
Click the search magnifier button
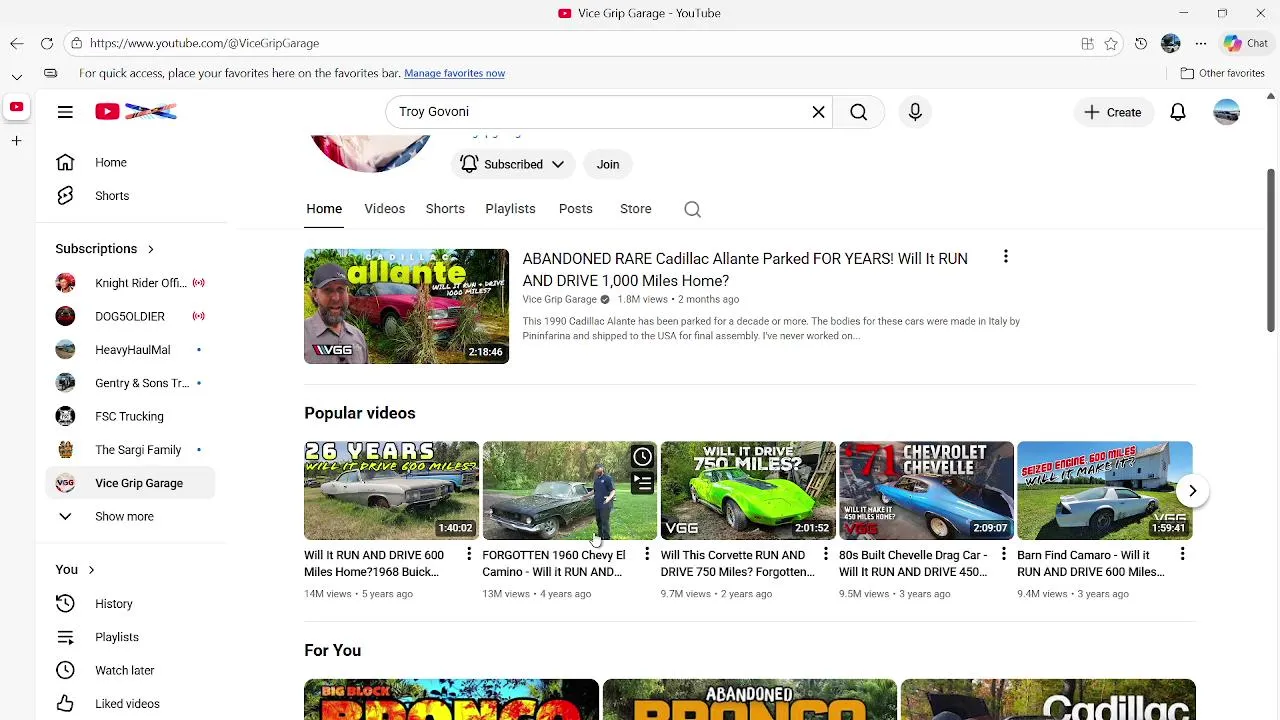[x=858, y=112]
